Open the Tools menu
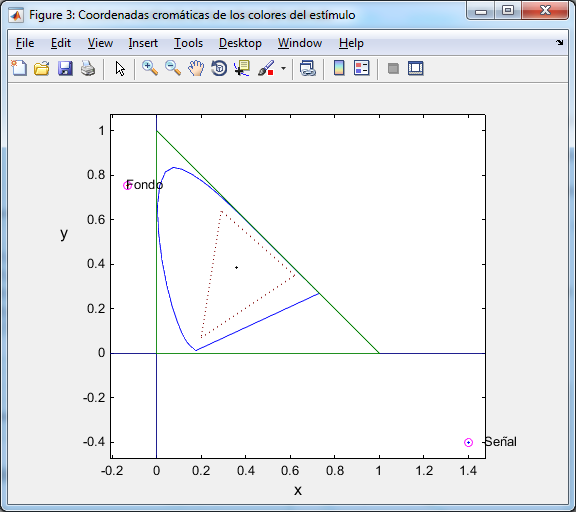The height and width of the screenshot is (512, 576). point(188,43)
